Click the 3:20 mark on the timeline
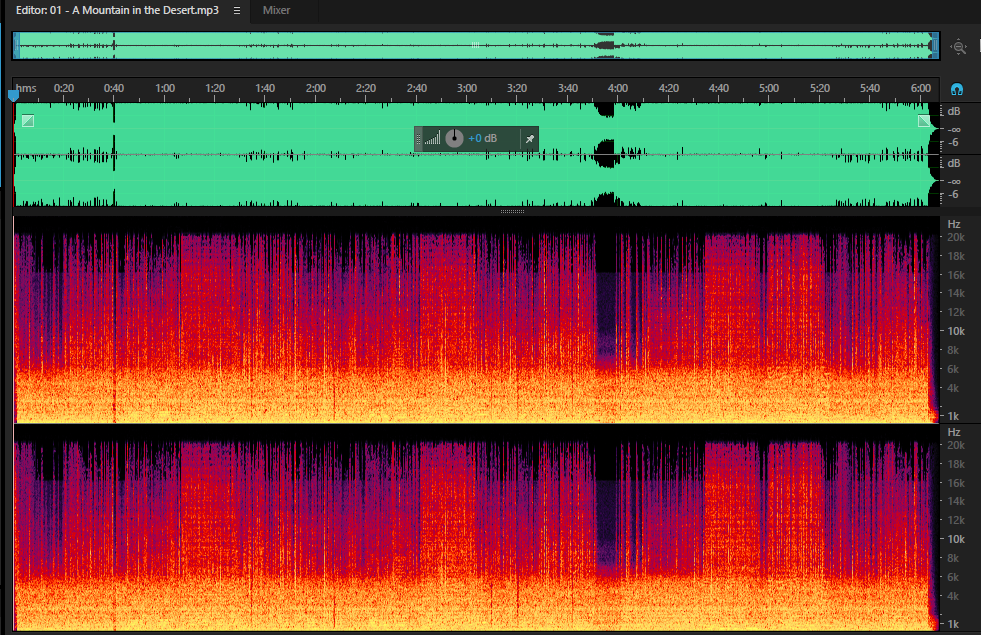This screenshot has width=981, height=635. tap(517, 88)
